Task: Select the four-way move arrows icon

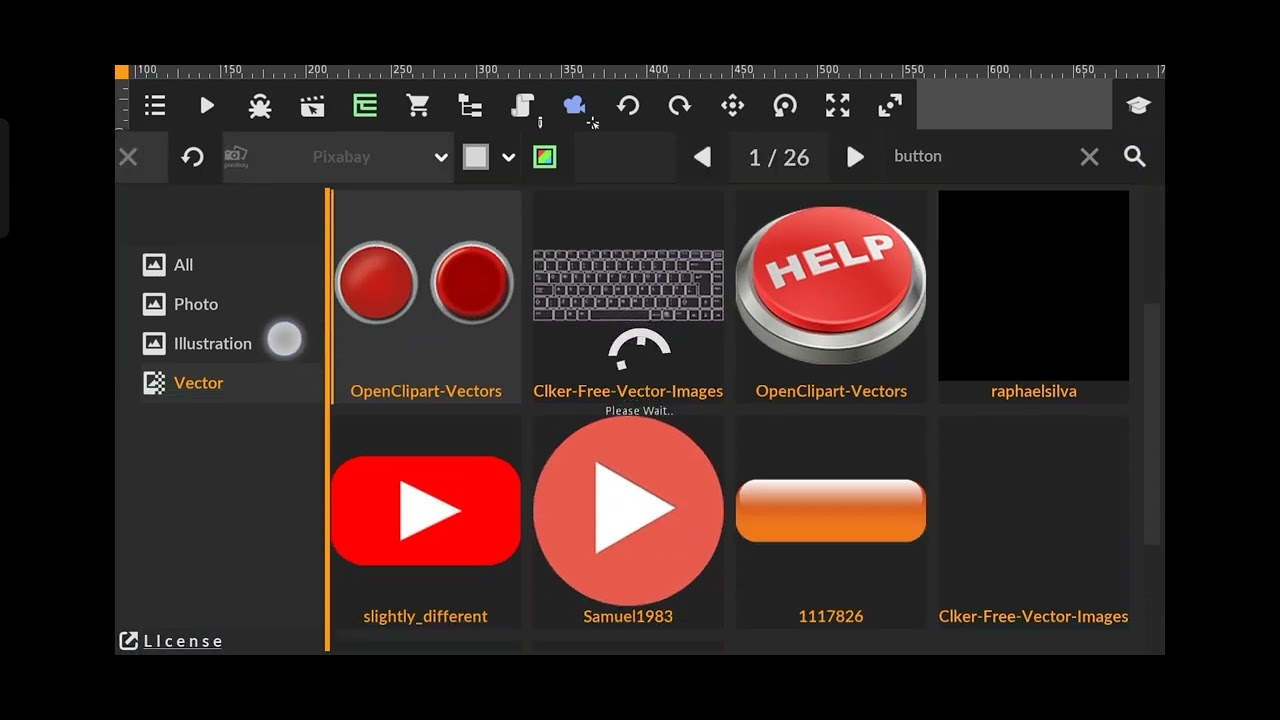Action: (x=733, y=106)
